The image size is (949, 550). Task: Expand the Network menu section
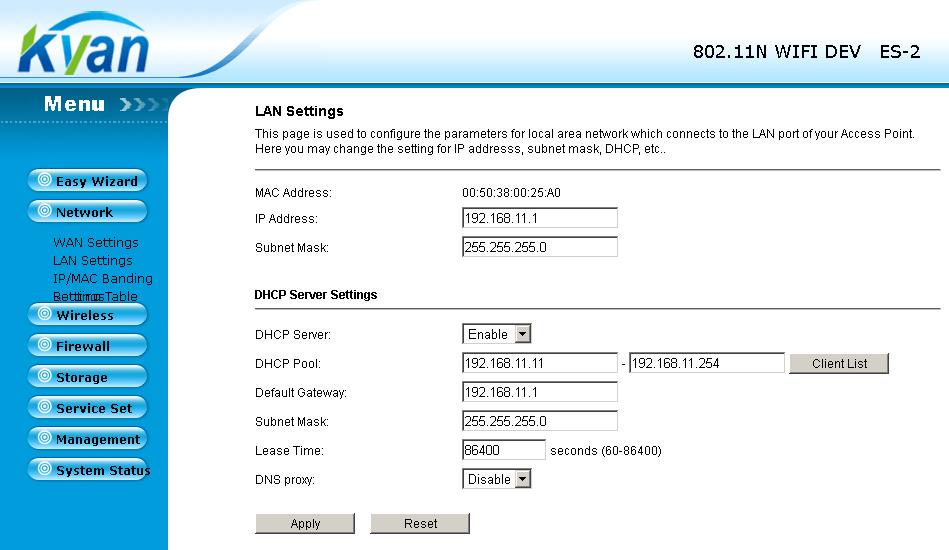(x=87, y=211)
